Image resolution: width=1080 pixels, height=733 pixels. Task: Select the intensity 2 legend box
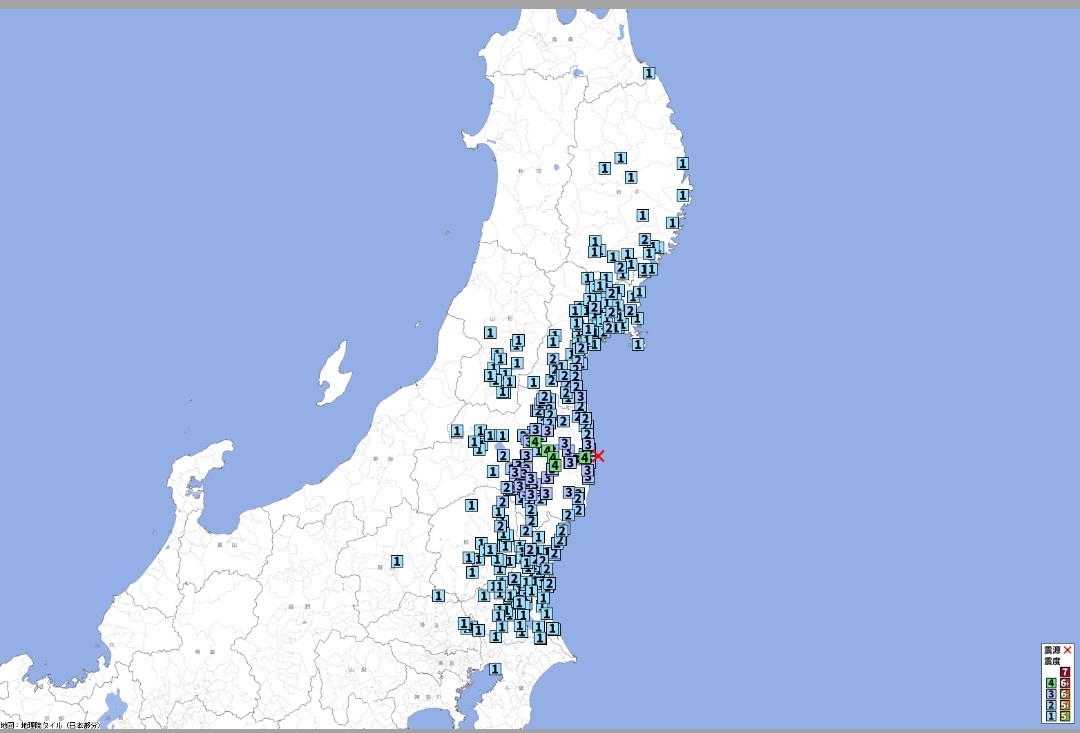coord(1051,705)
